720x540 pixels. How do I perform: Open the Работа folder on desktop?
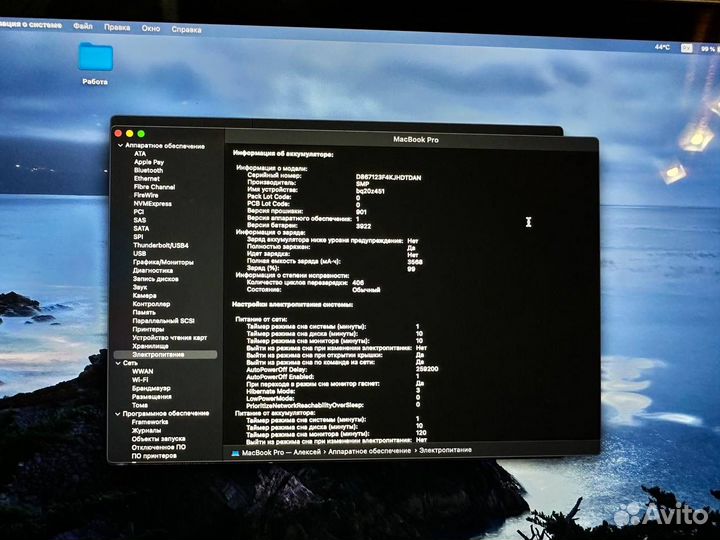click(95, 57)
